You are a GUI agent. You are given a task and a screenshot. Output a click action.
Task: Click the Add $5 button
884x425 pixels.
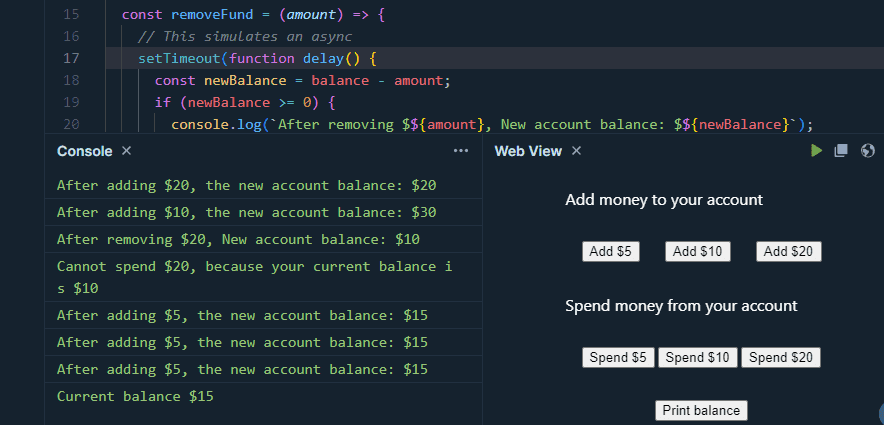[x=611, y=251]
